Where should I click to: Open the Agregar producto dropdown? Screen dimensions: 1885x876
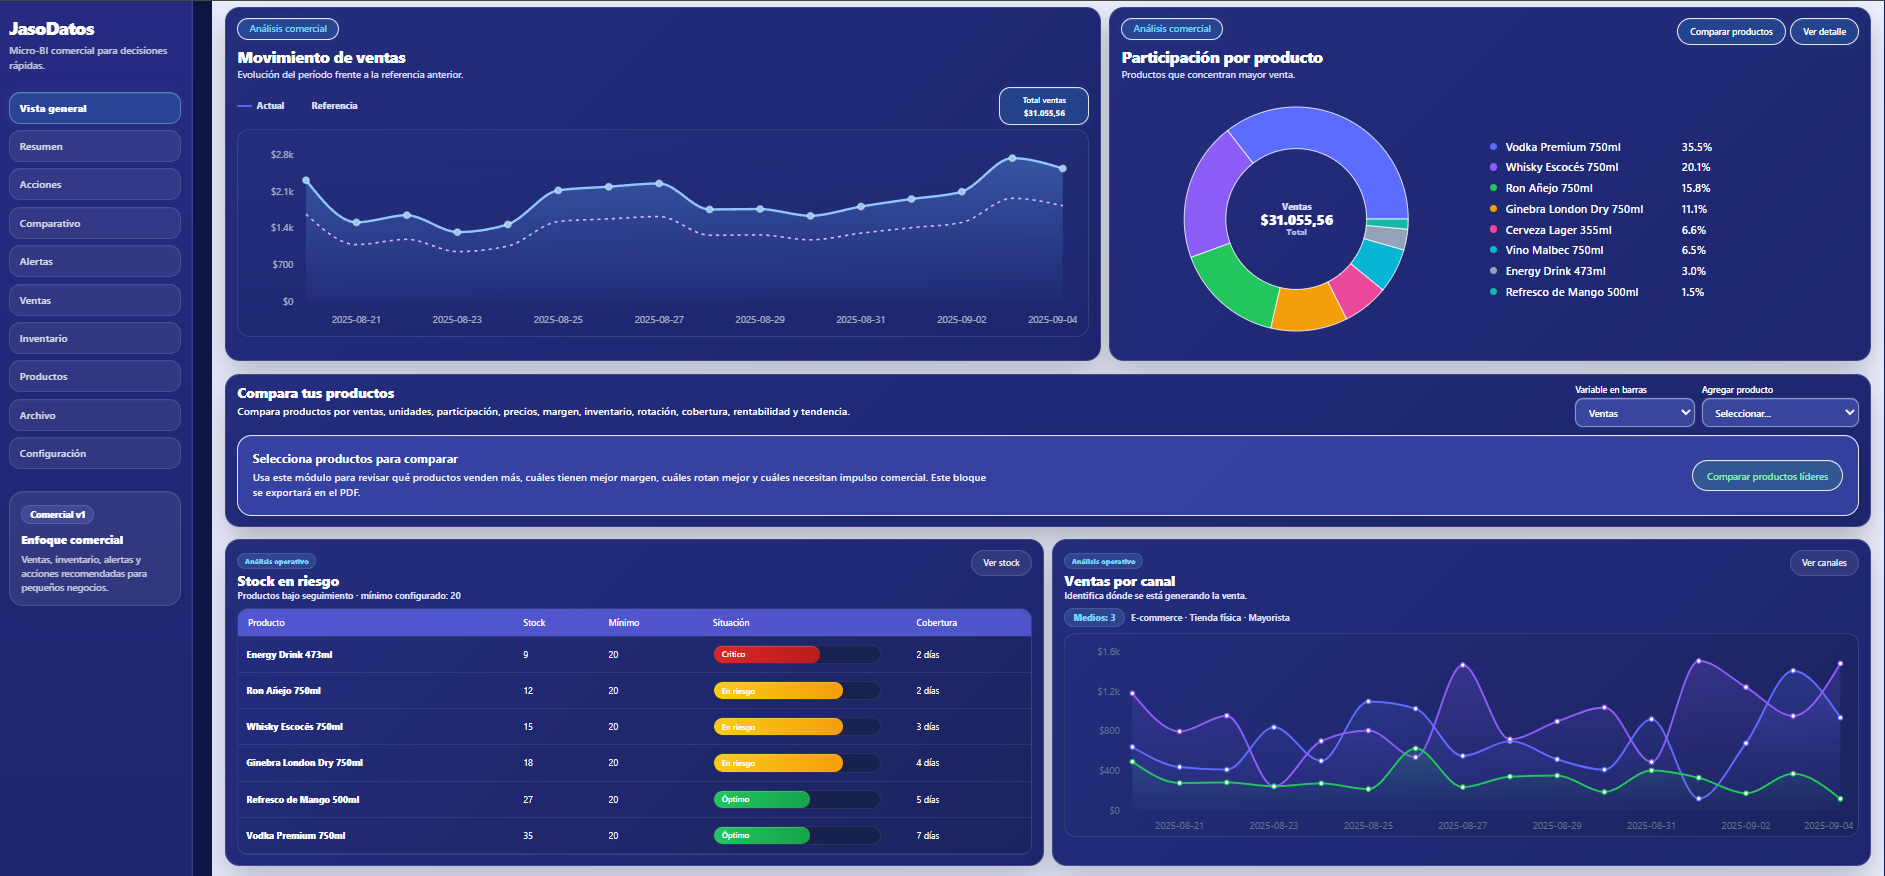tap(1780, 413)
